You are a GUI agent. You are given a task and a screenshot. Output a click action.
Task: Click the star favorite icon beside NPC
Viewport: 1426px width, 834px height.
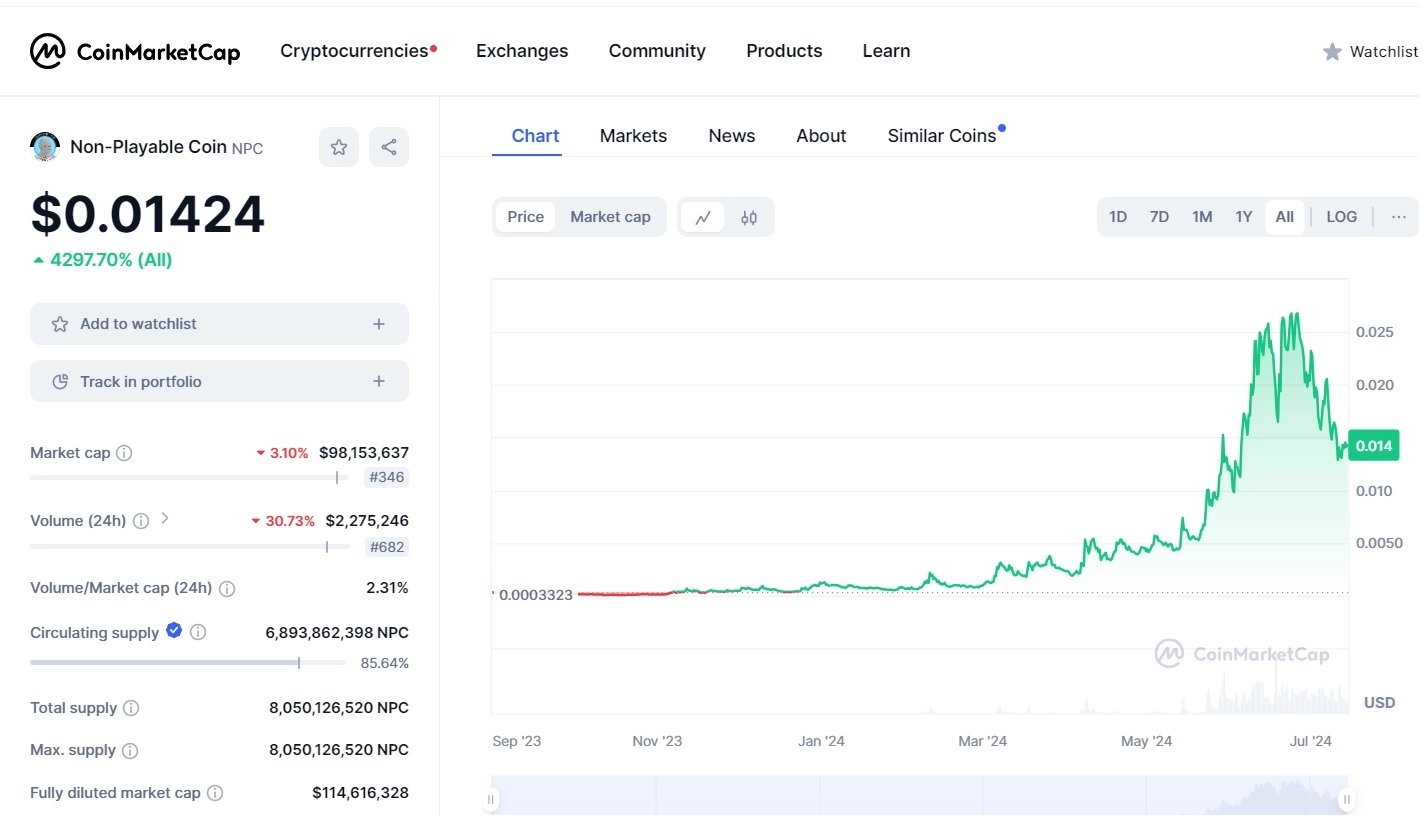tap(339, 148)
